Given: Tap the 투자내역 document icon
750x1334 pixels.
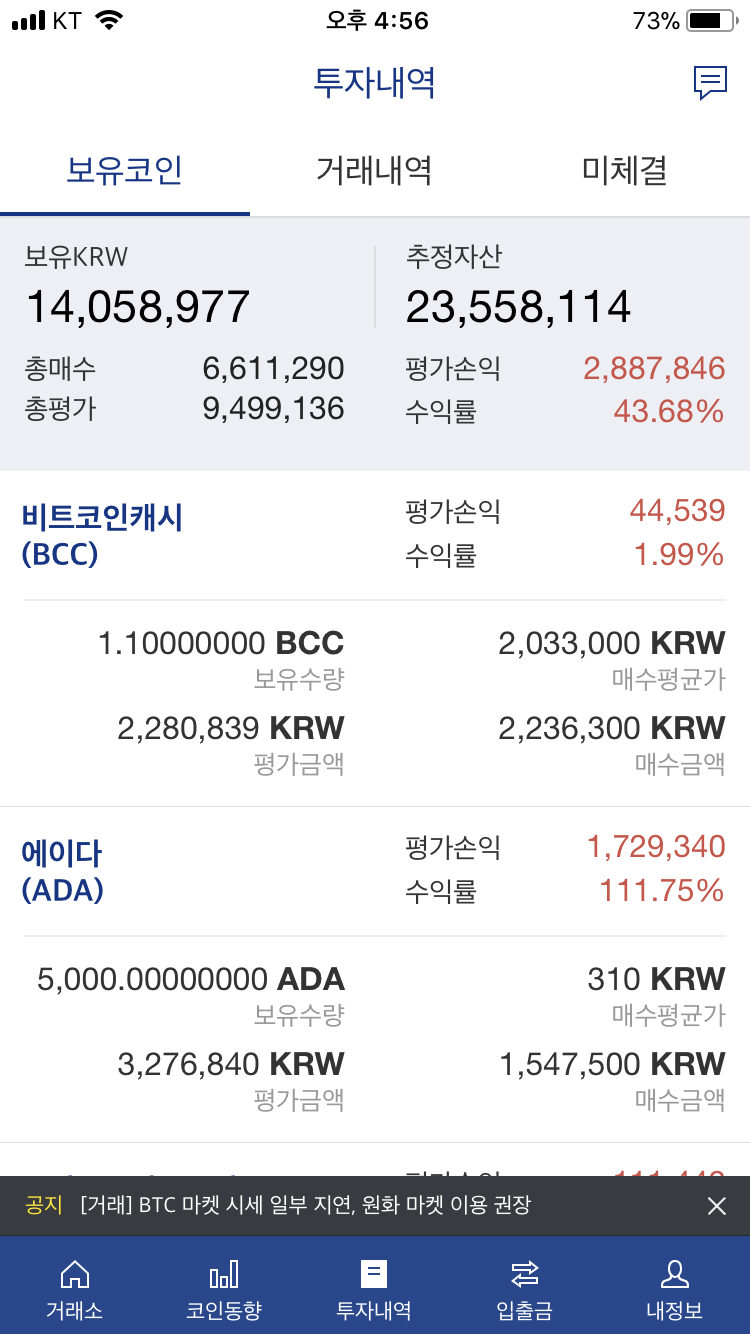Looking at the screenshot, I should click(374, 1275).
